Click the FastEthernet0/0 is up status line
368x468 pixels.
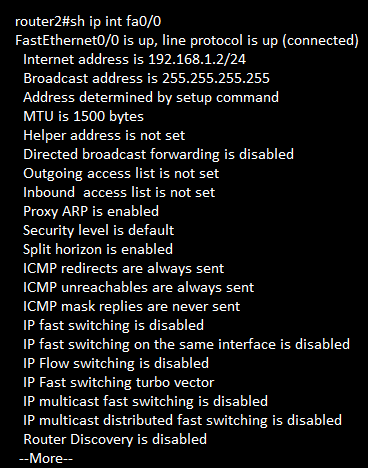(x=187, y=41)
